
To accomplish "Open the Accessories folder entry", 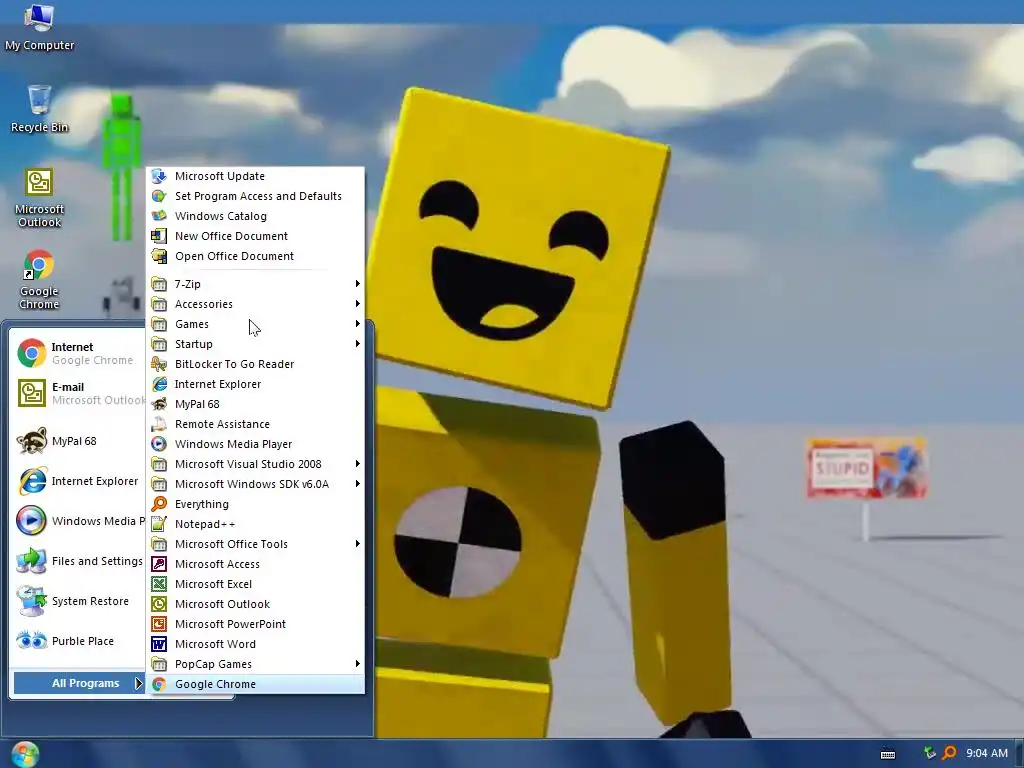I will point(255,304).
